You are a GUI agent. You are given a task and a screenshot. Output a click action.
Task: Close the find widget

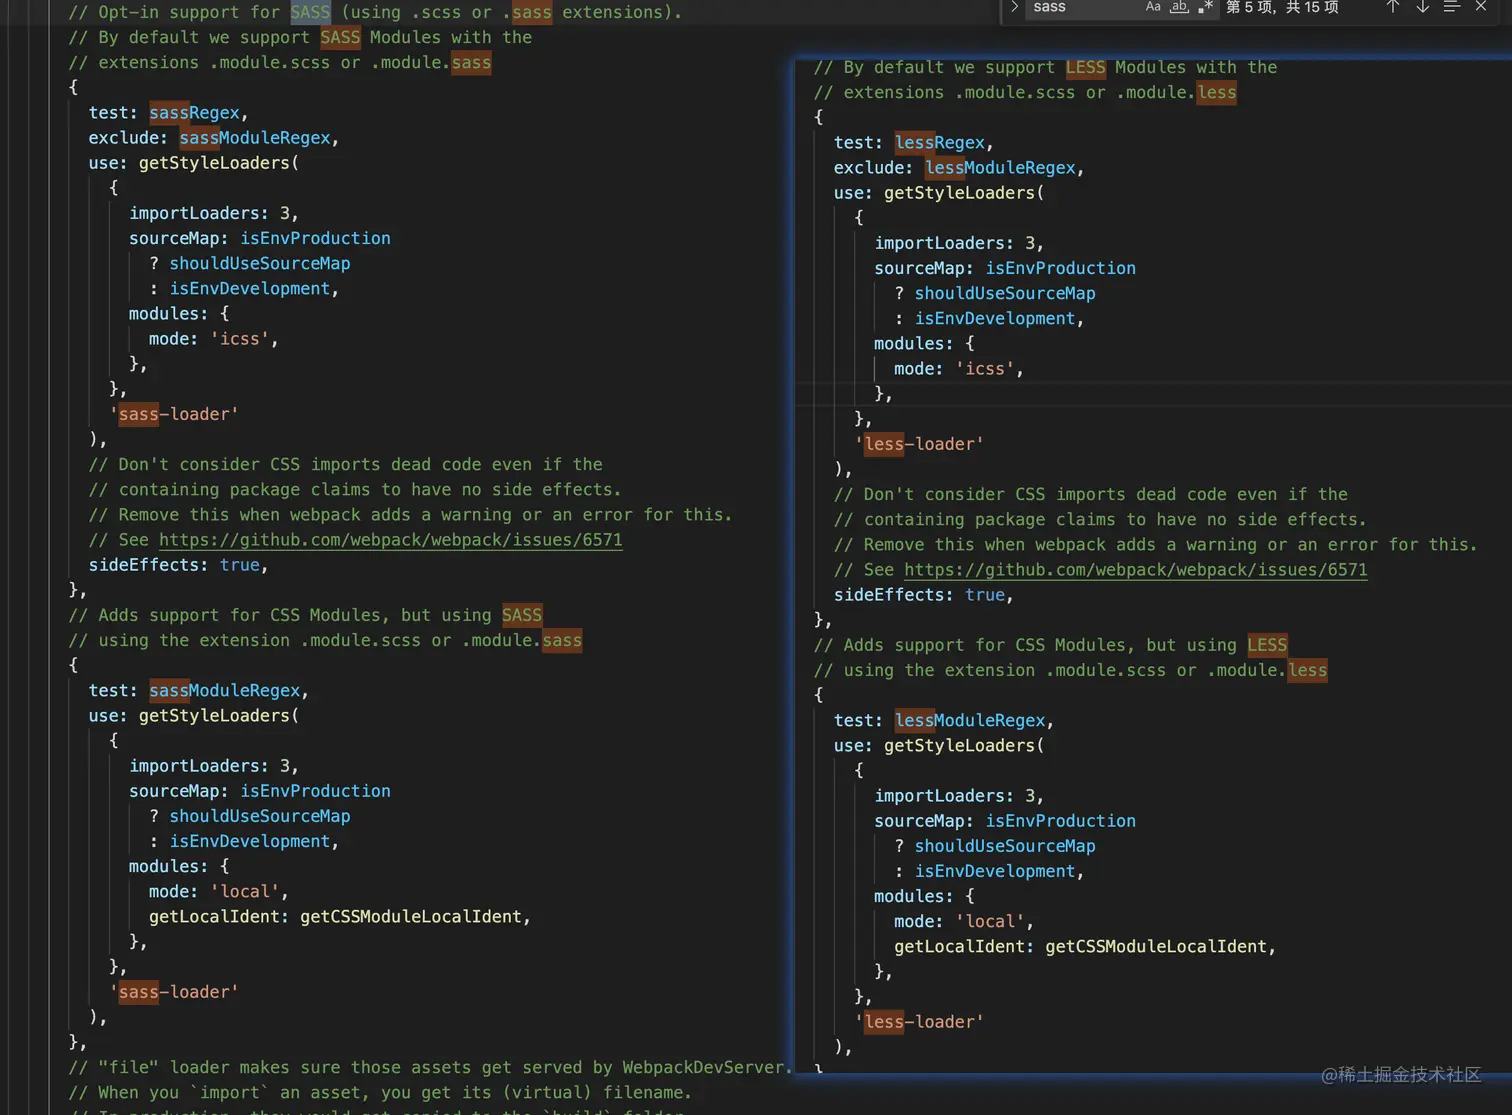click(x=1481, y=7)
